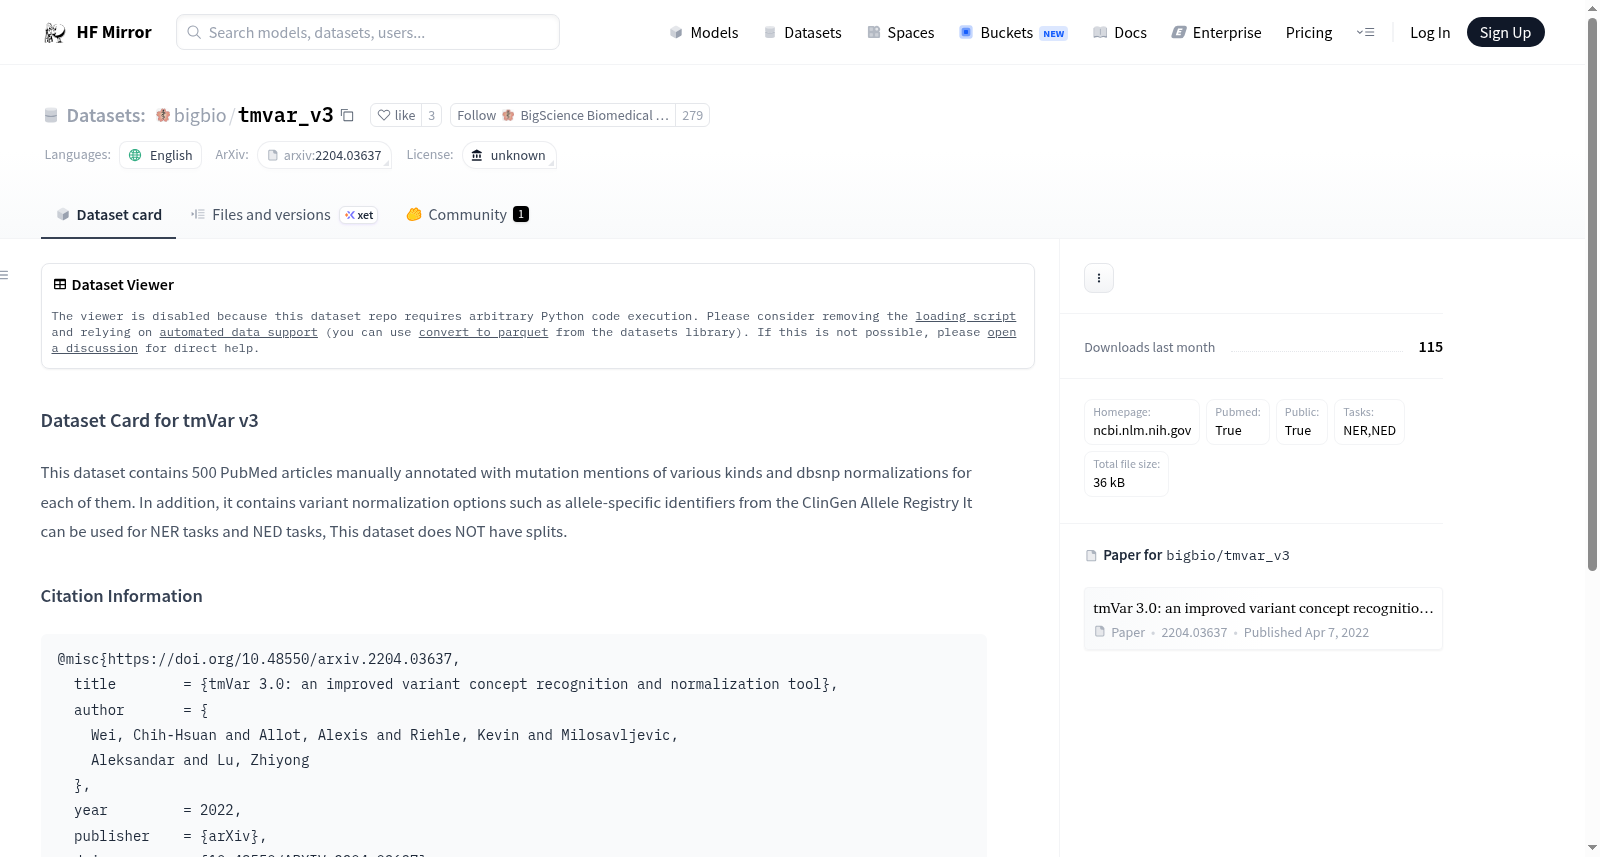Click the like count 3
The width and height of the screenshot is (1600, 857).
click(x=432, y=116)
